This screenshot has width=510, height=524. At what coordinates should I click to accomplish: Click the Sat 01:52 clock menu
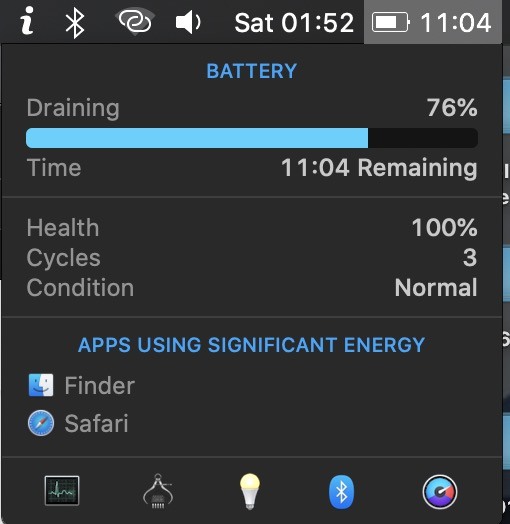coord(294,23)
